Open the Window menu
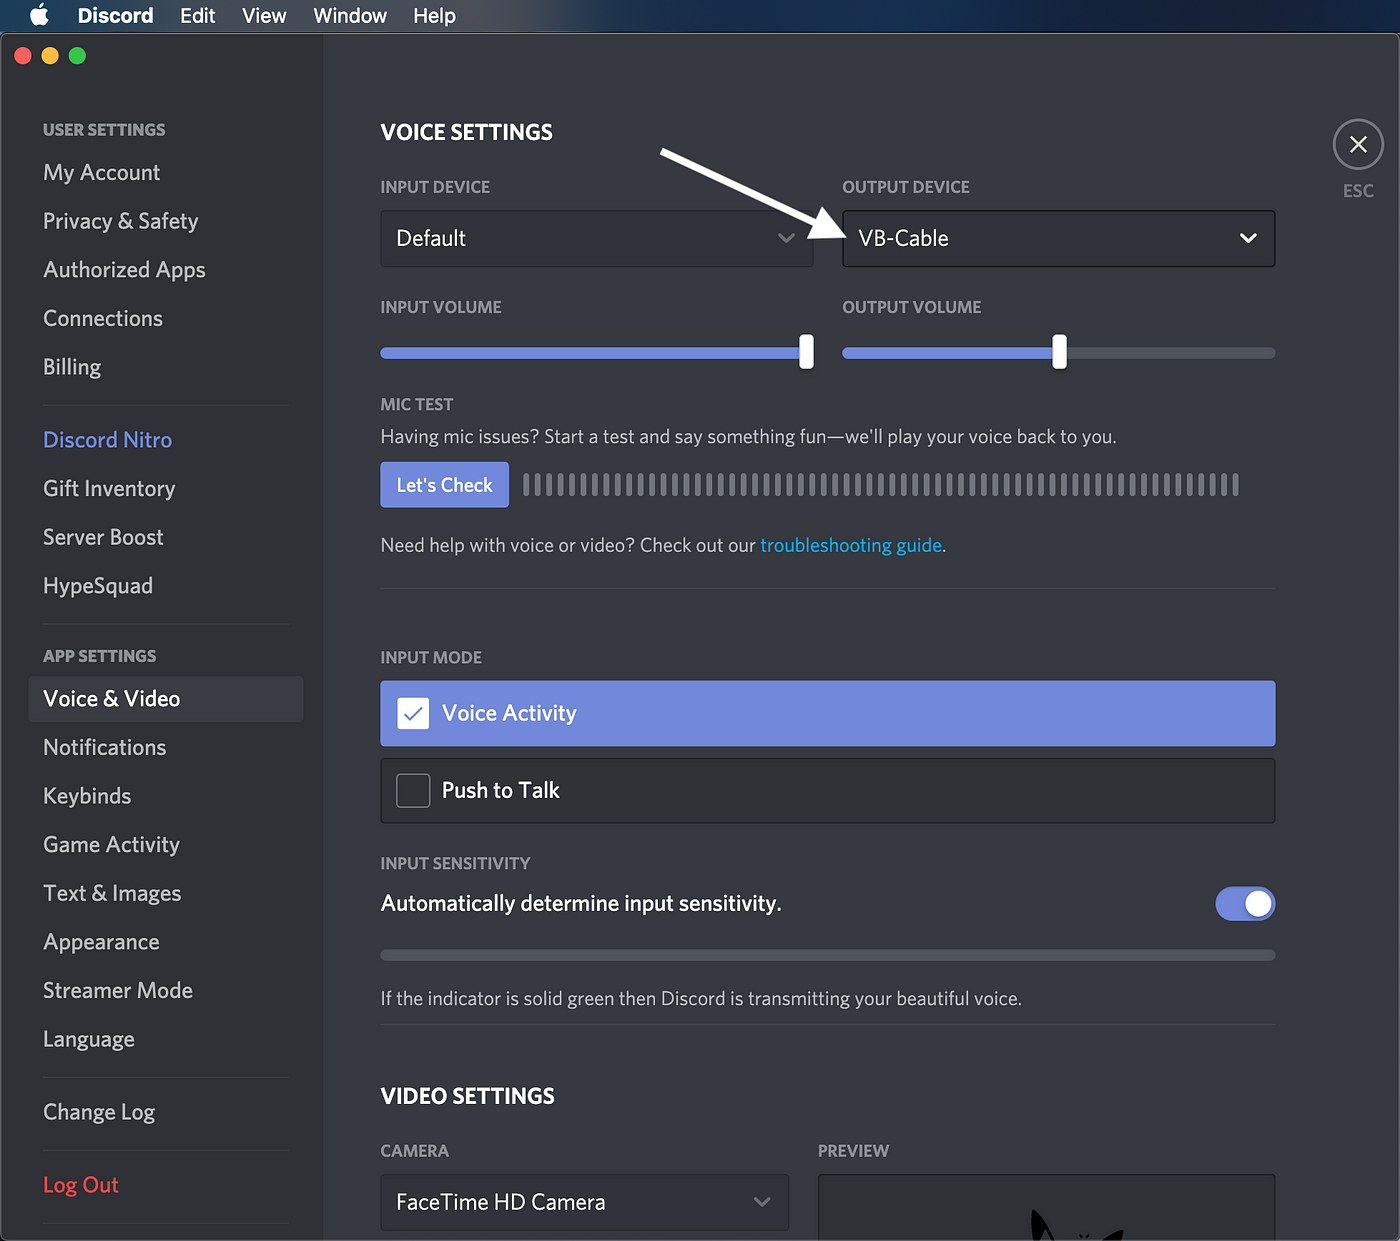This screenshot has height=1241, width=1400. [350, 15]
